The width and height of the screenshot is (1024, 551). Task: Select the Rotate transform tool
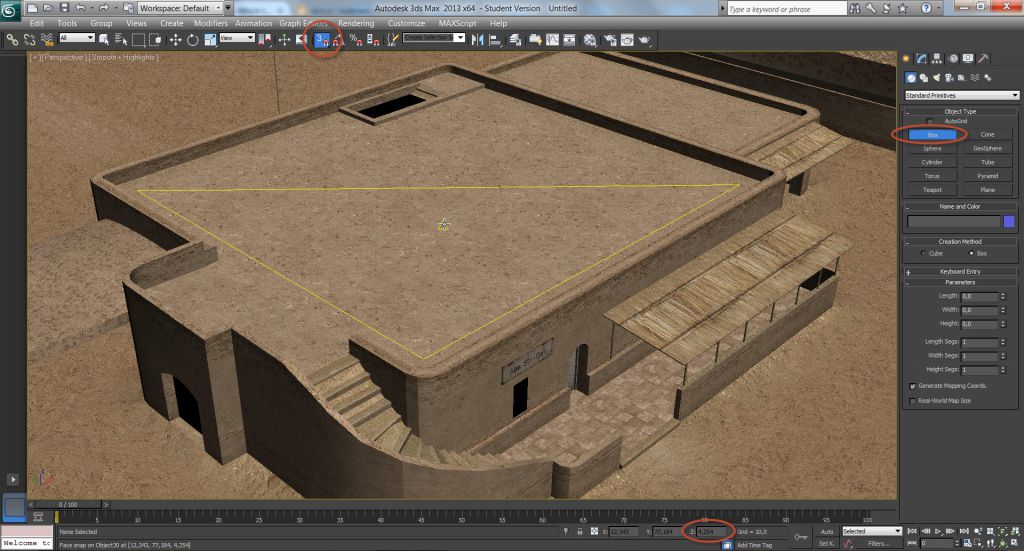tap(193, 40)
